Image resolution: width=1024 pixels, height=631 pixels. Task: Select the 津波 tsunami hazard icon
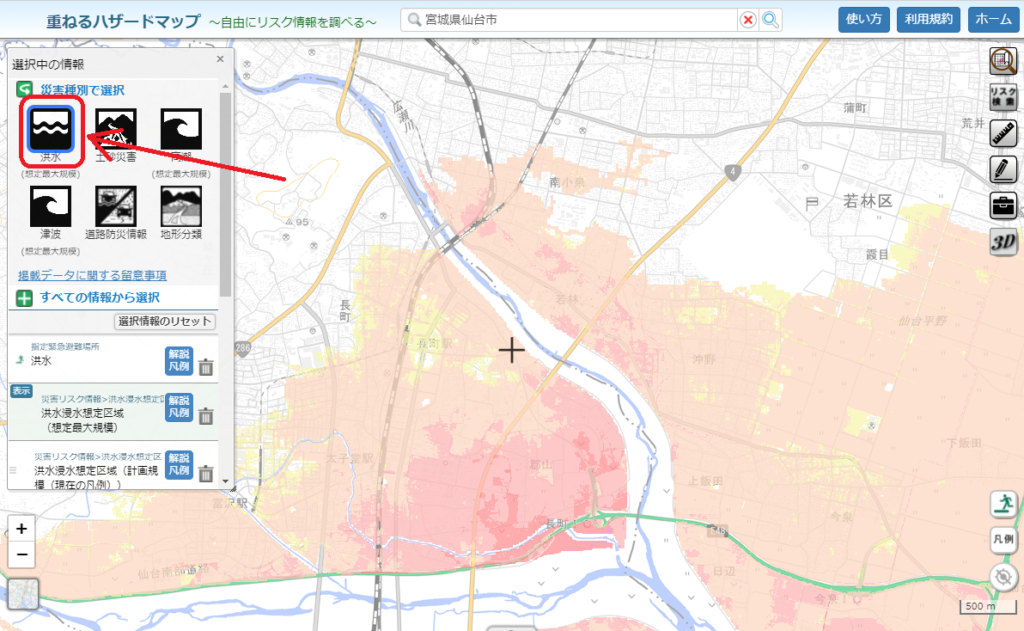point(50,206)
